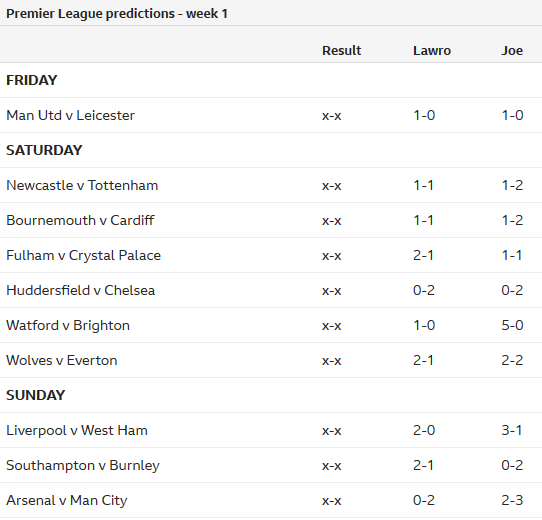Image resolution: width=542 pixels, height=520 pixels.
Task: Select the Newcastle v Tottenham row
Action: click(x=271, y=185)
